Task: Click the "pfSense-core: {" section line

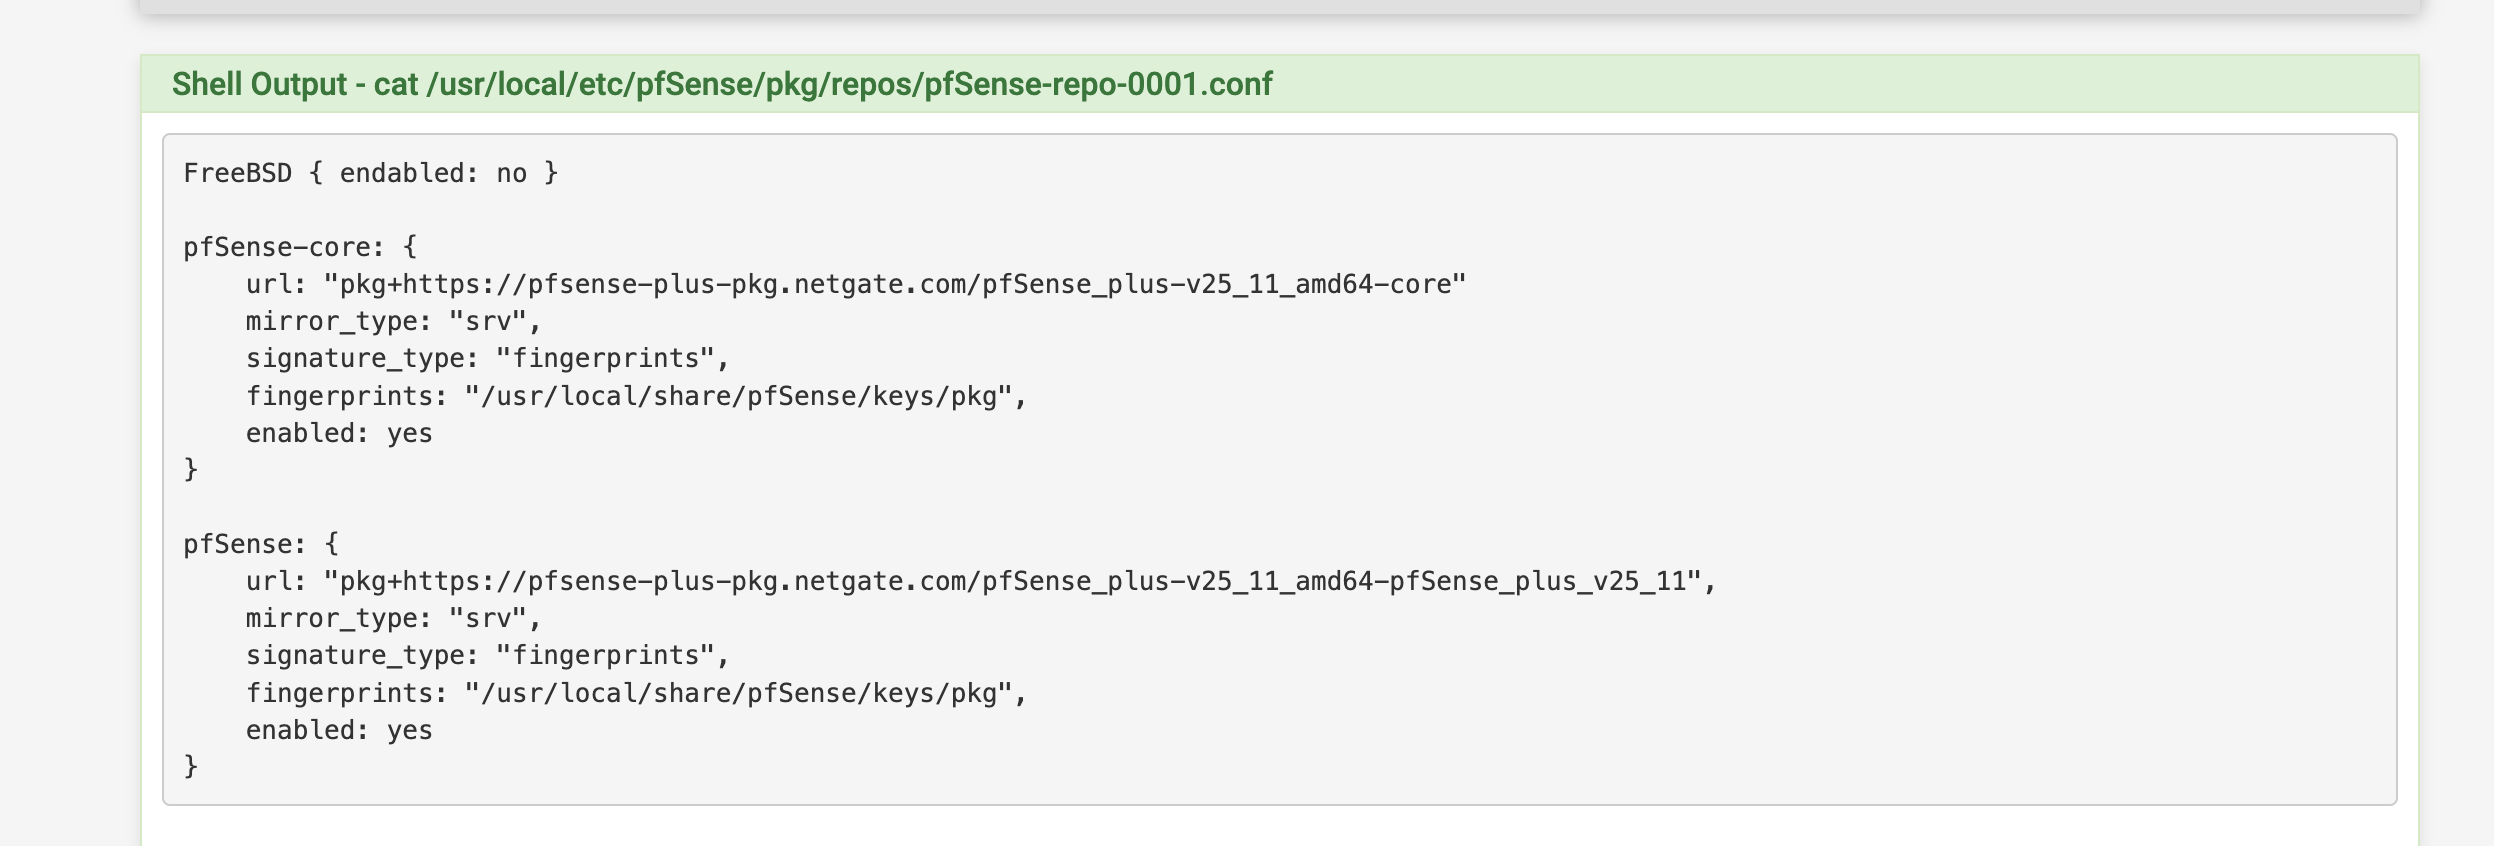Action: pyautogui.click(x=299, y=247)
